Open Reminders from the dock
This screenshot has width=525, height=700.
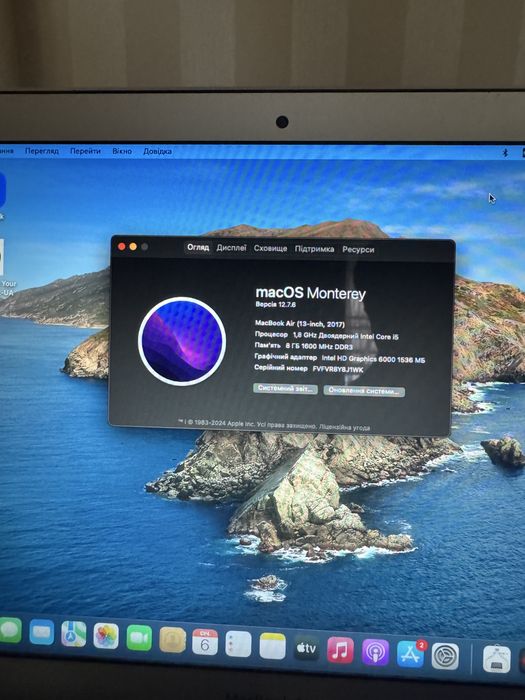click(x=238, y=644)
